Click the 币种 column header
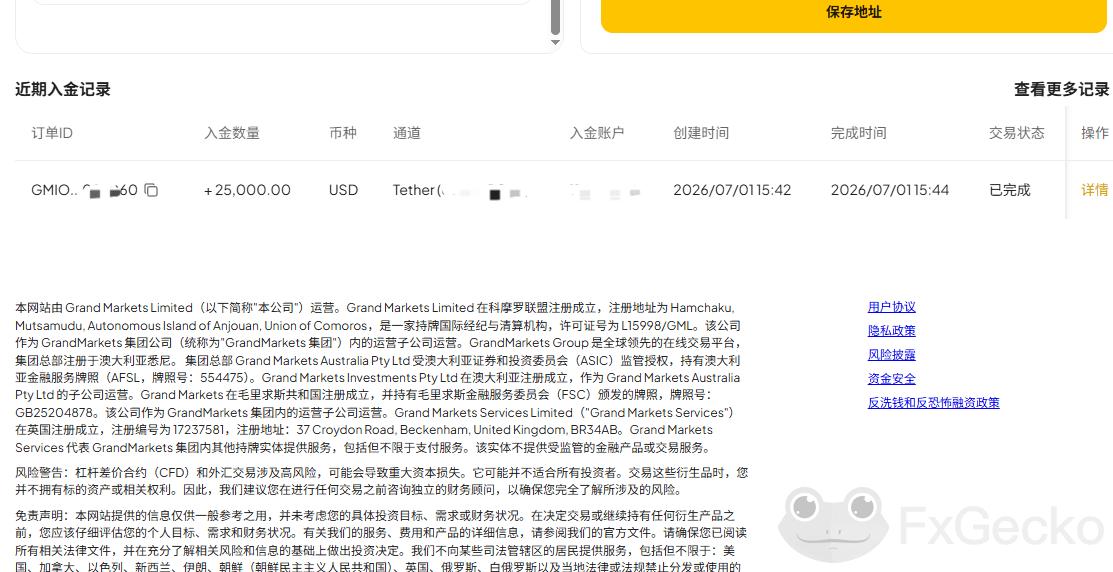Image resolution: width=1113 pixels, height=572 pixels. [x=343, y=133]
